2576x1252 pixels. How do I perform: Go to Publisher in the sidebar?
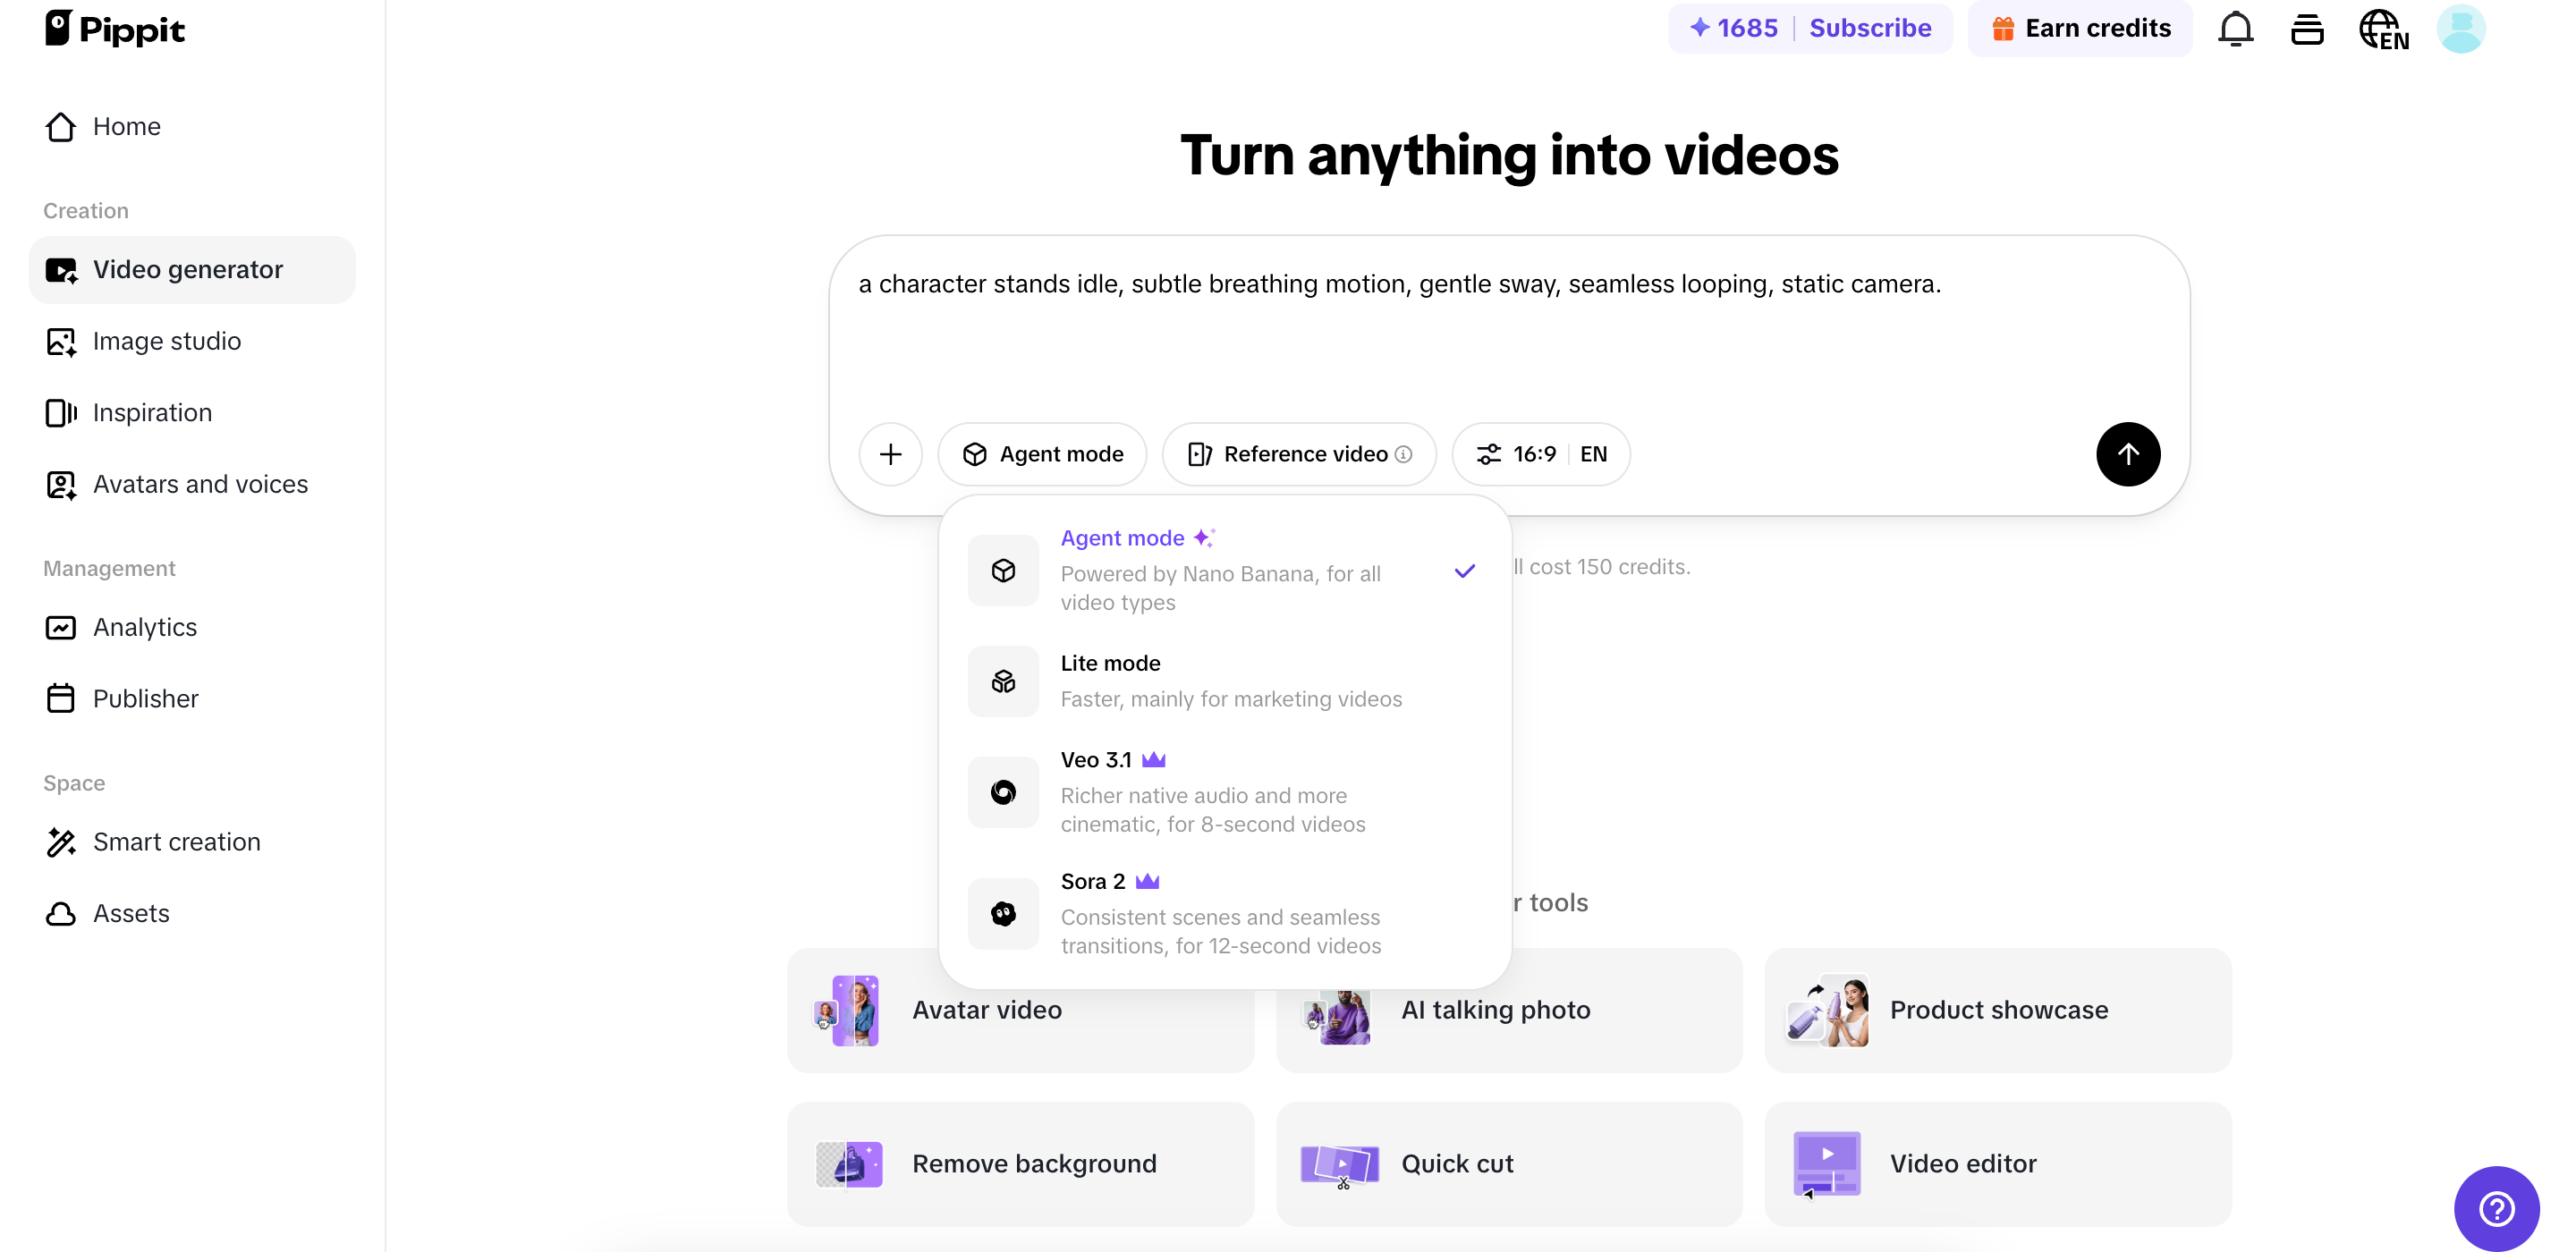coord(146,698)
